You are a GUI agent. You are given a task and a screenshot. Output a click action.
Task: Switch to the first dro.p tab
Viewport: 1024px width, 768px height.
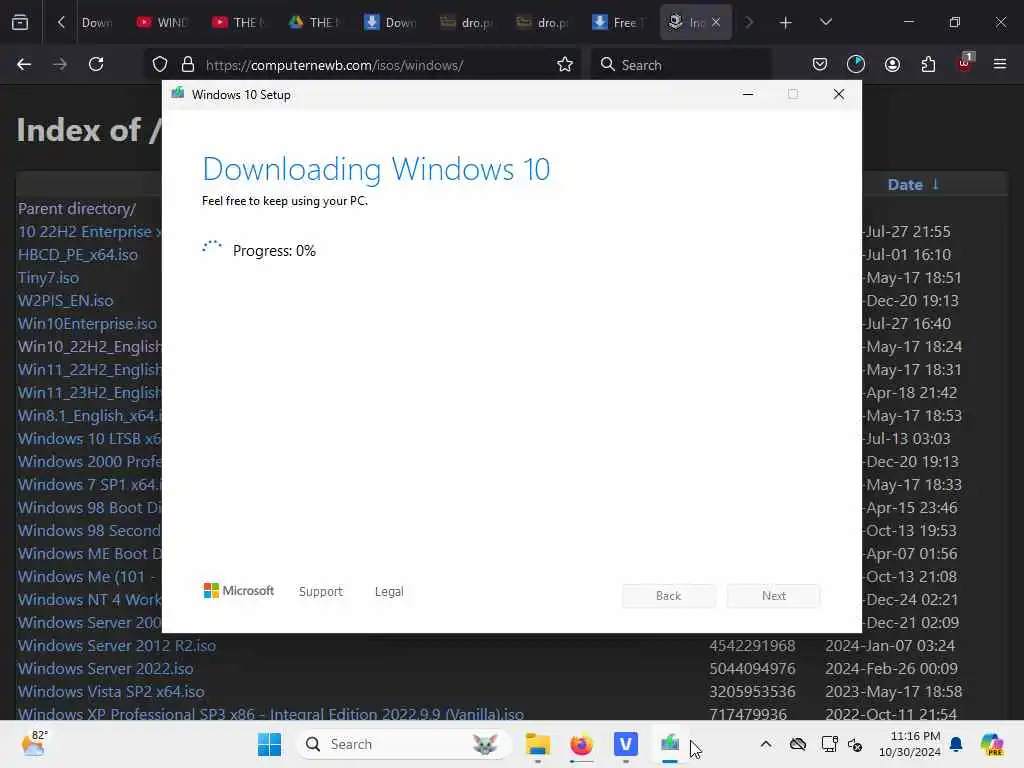click(466, 23)
